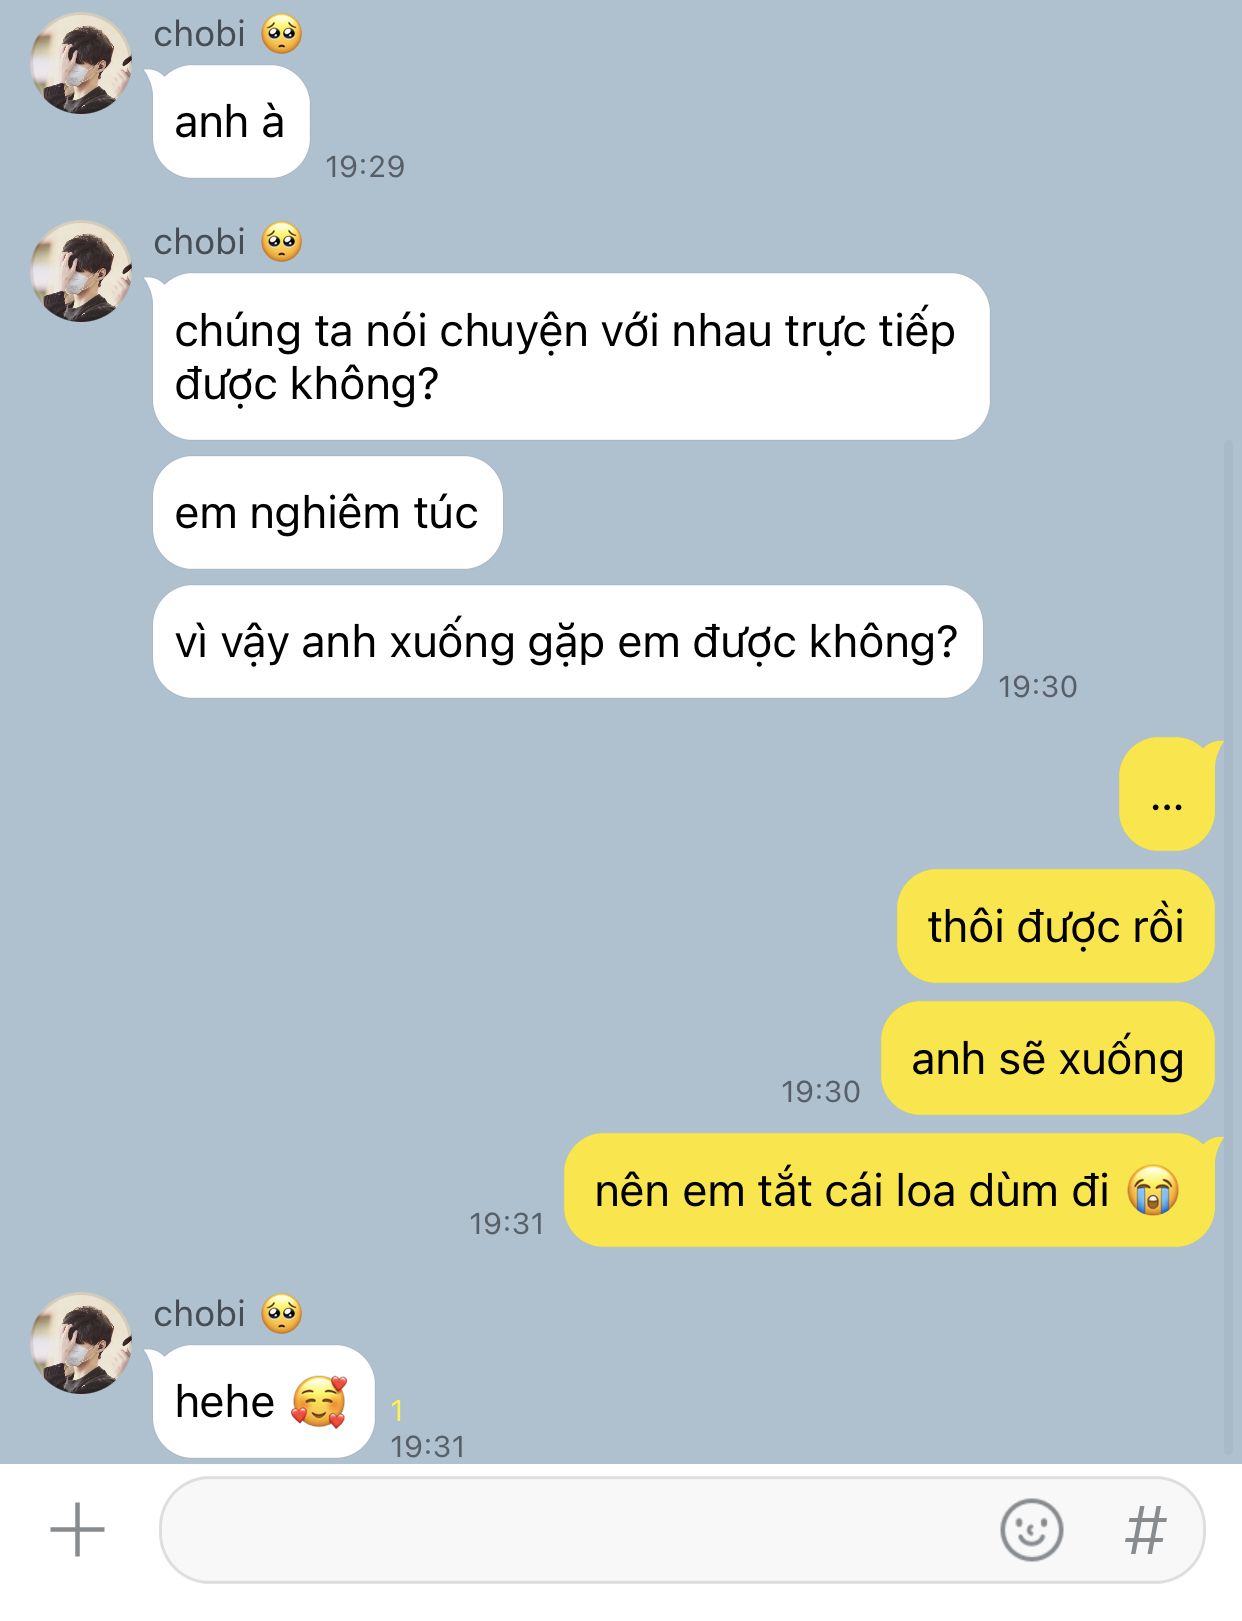Tap the yellow '...' message bubble

[1167, 796]
